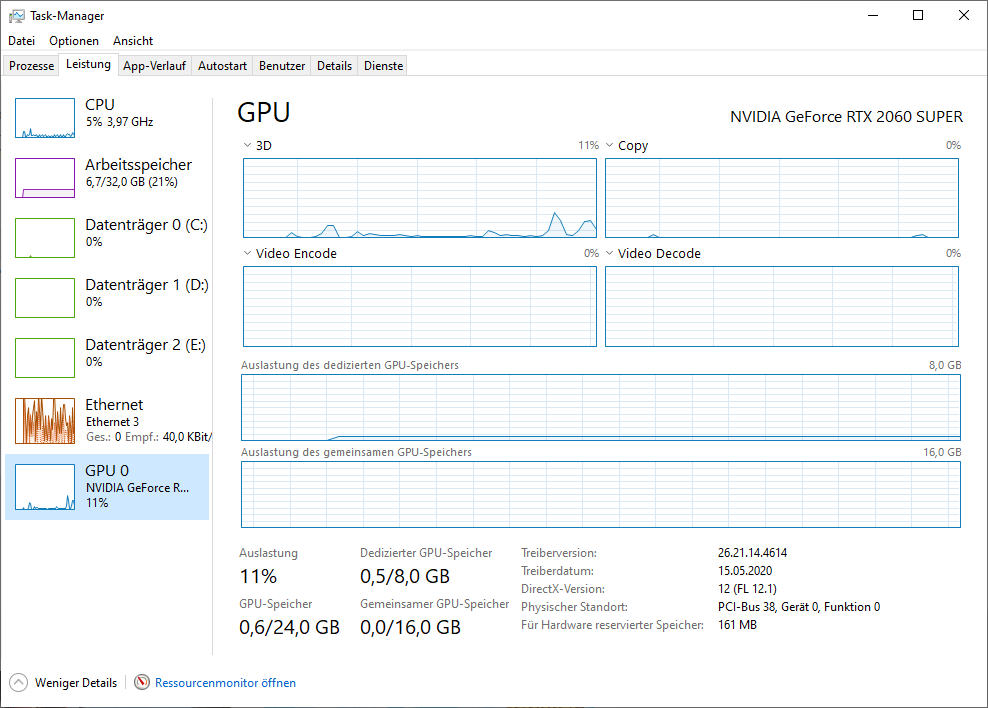Switch to the Prozesse tab
This screenshot has width=988, height=708.
click(x=32, y=66)
